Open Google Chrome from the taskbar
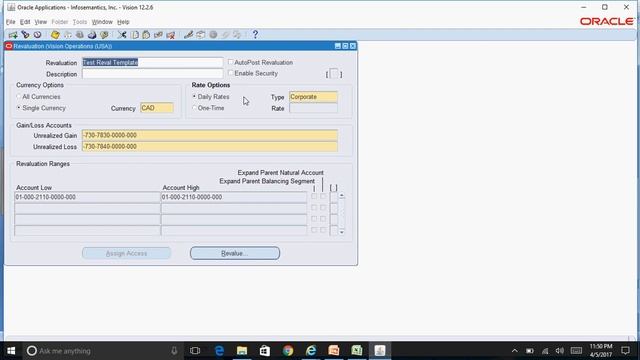The height and width of the screenshot is (360, 640). (288, 351)
